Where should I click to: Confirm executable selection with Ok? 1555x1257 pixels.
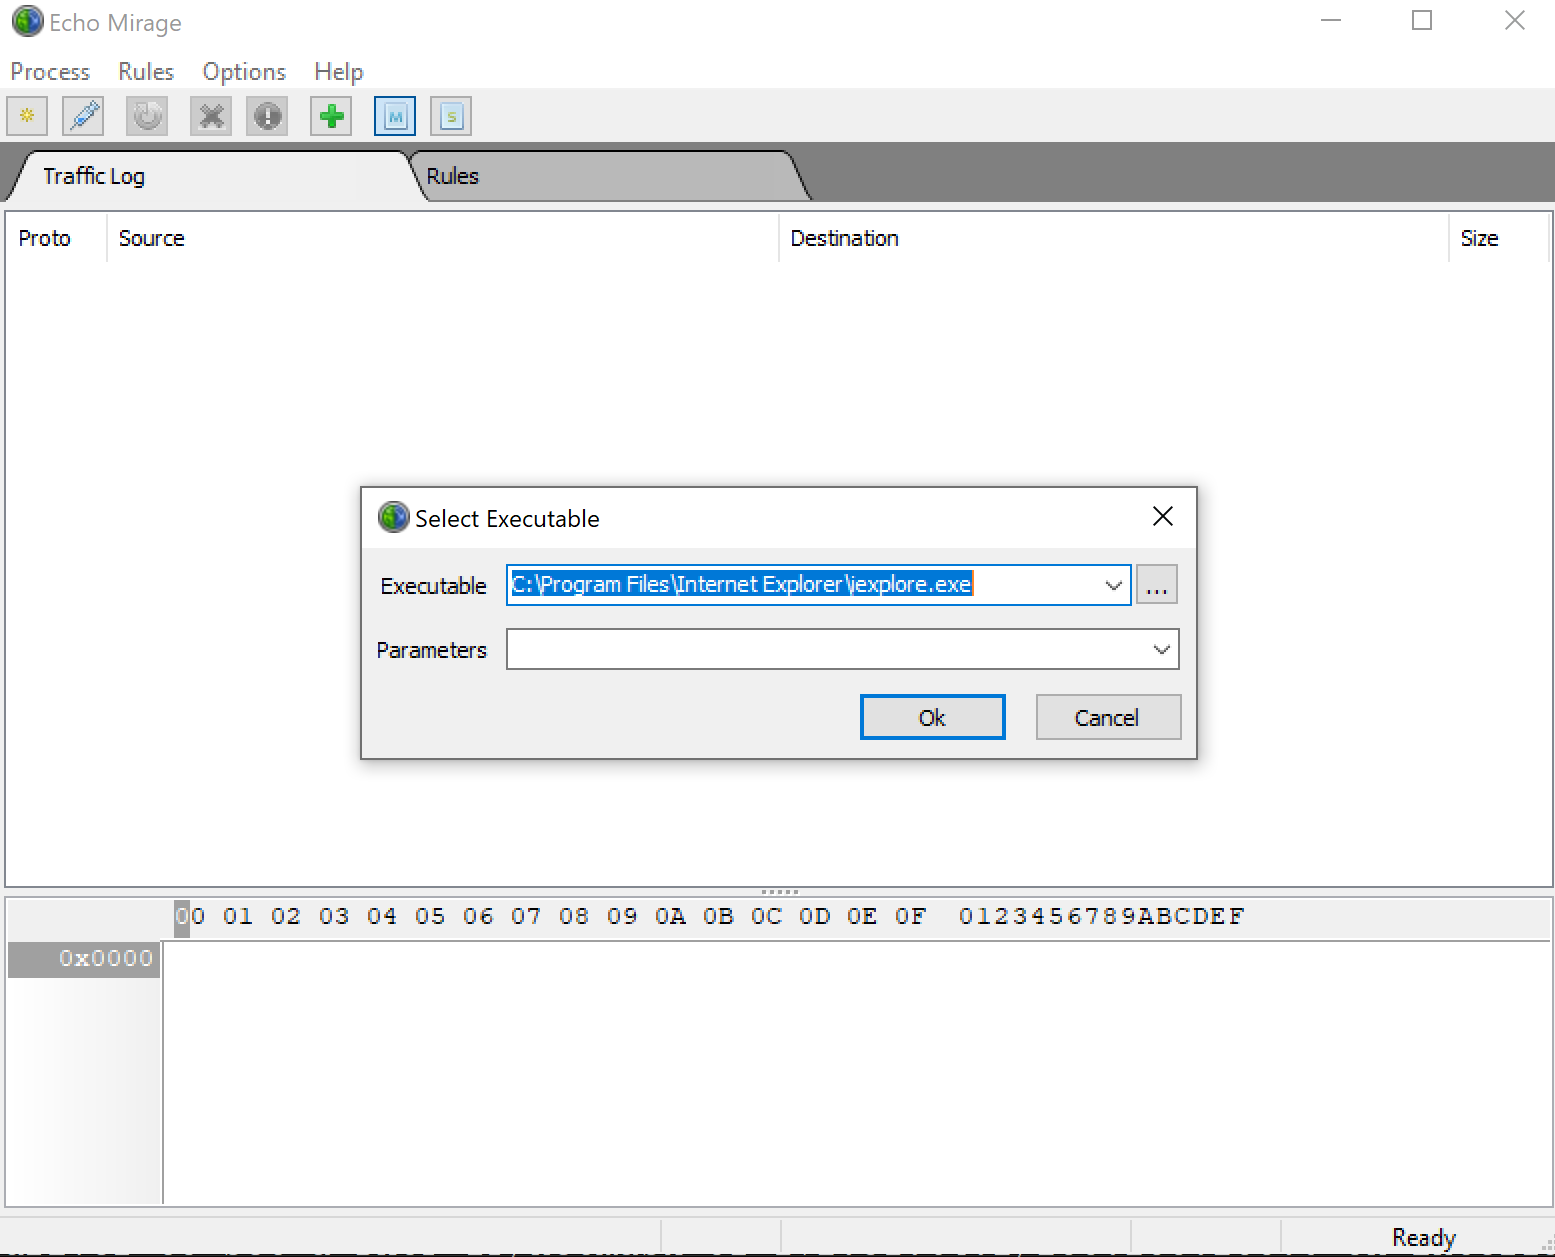point(931,717)
